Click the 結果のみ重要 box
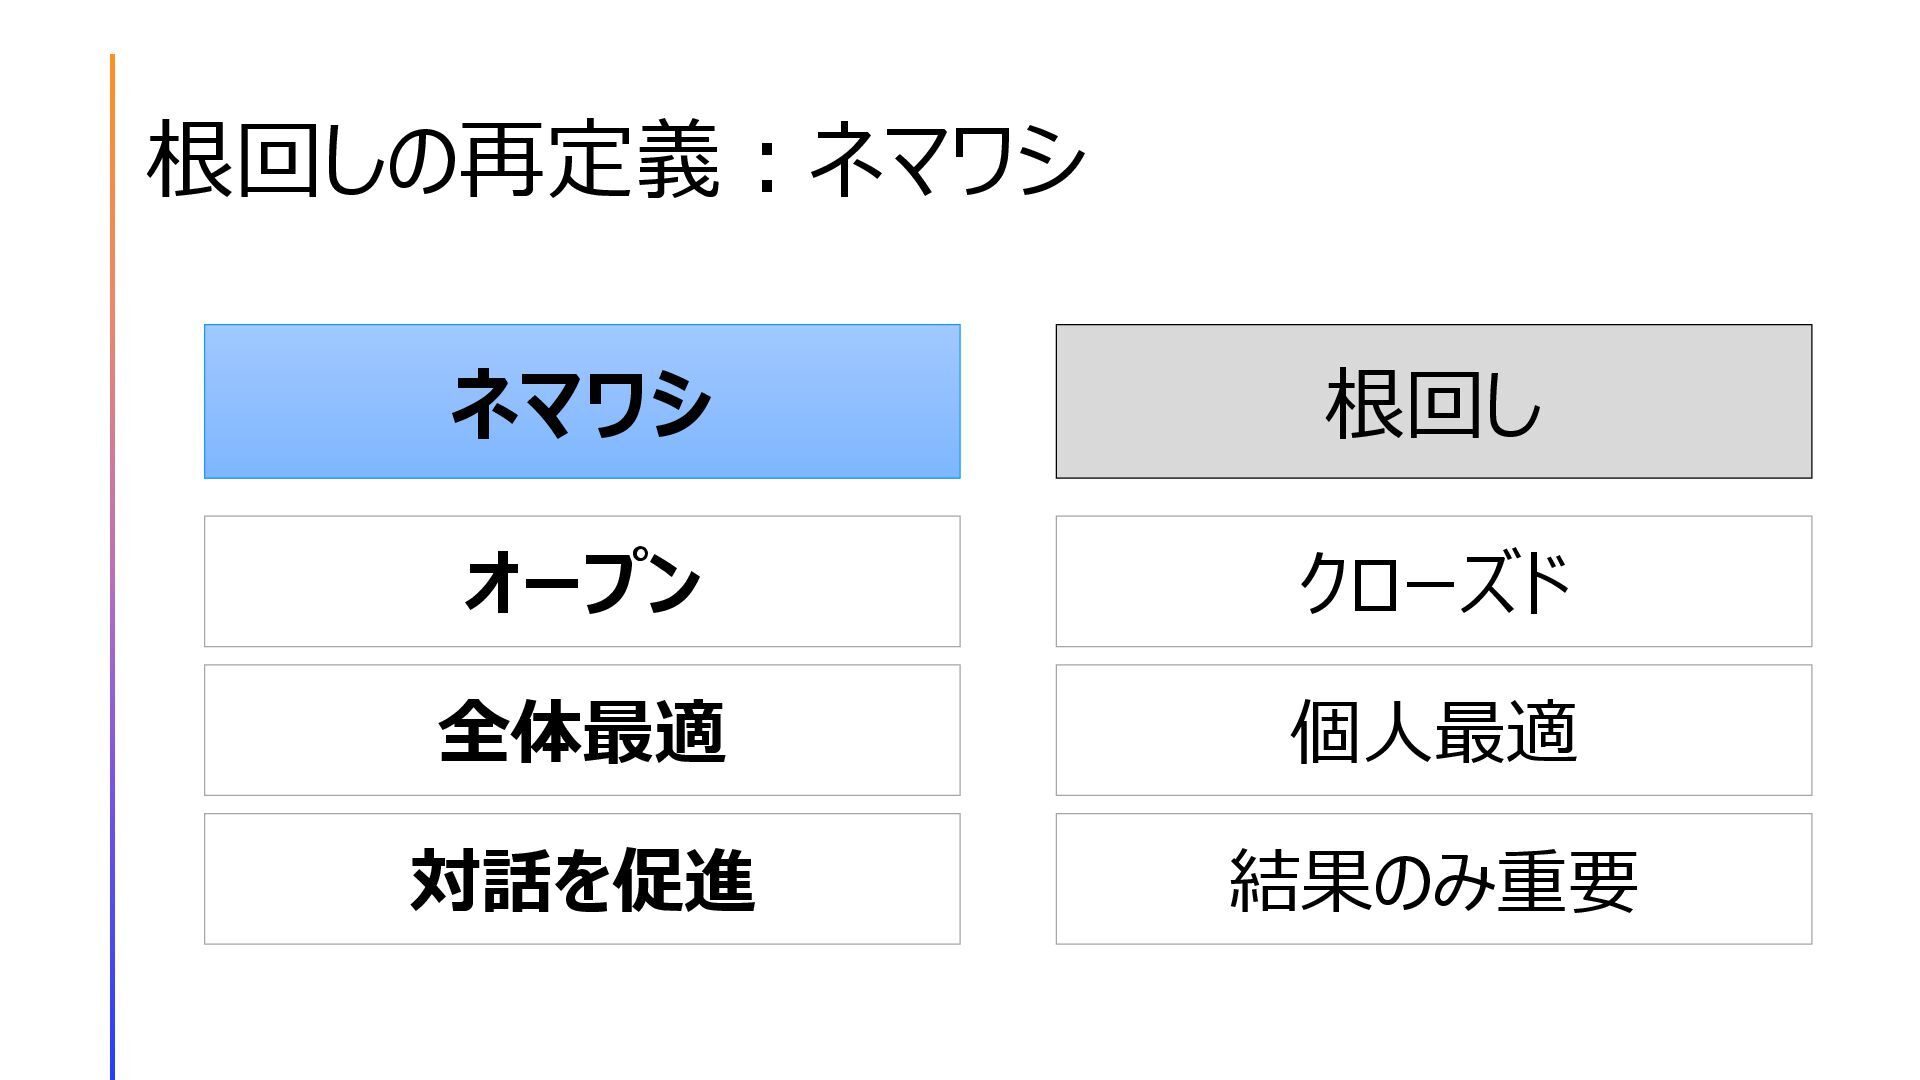The height and width of the screenshot is (1080, 1920). [x=1434, y=879]
